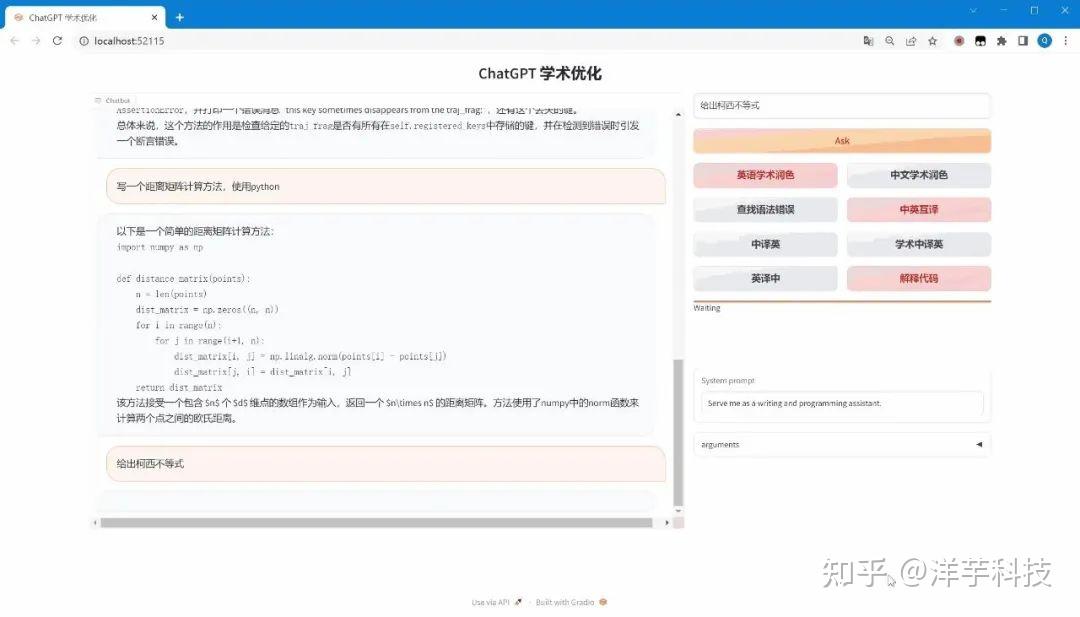Bookmark the page using the star icon
This screenshot has height=617, width=1080.
(932, 41)
